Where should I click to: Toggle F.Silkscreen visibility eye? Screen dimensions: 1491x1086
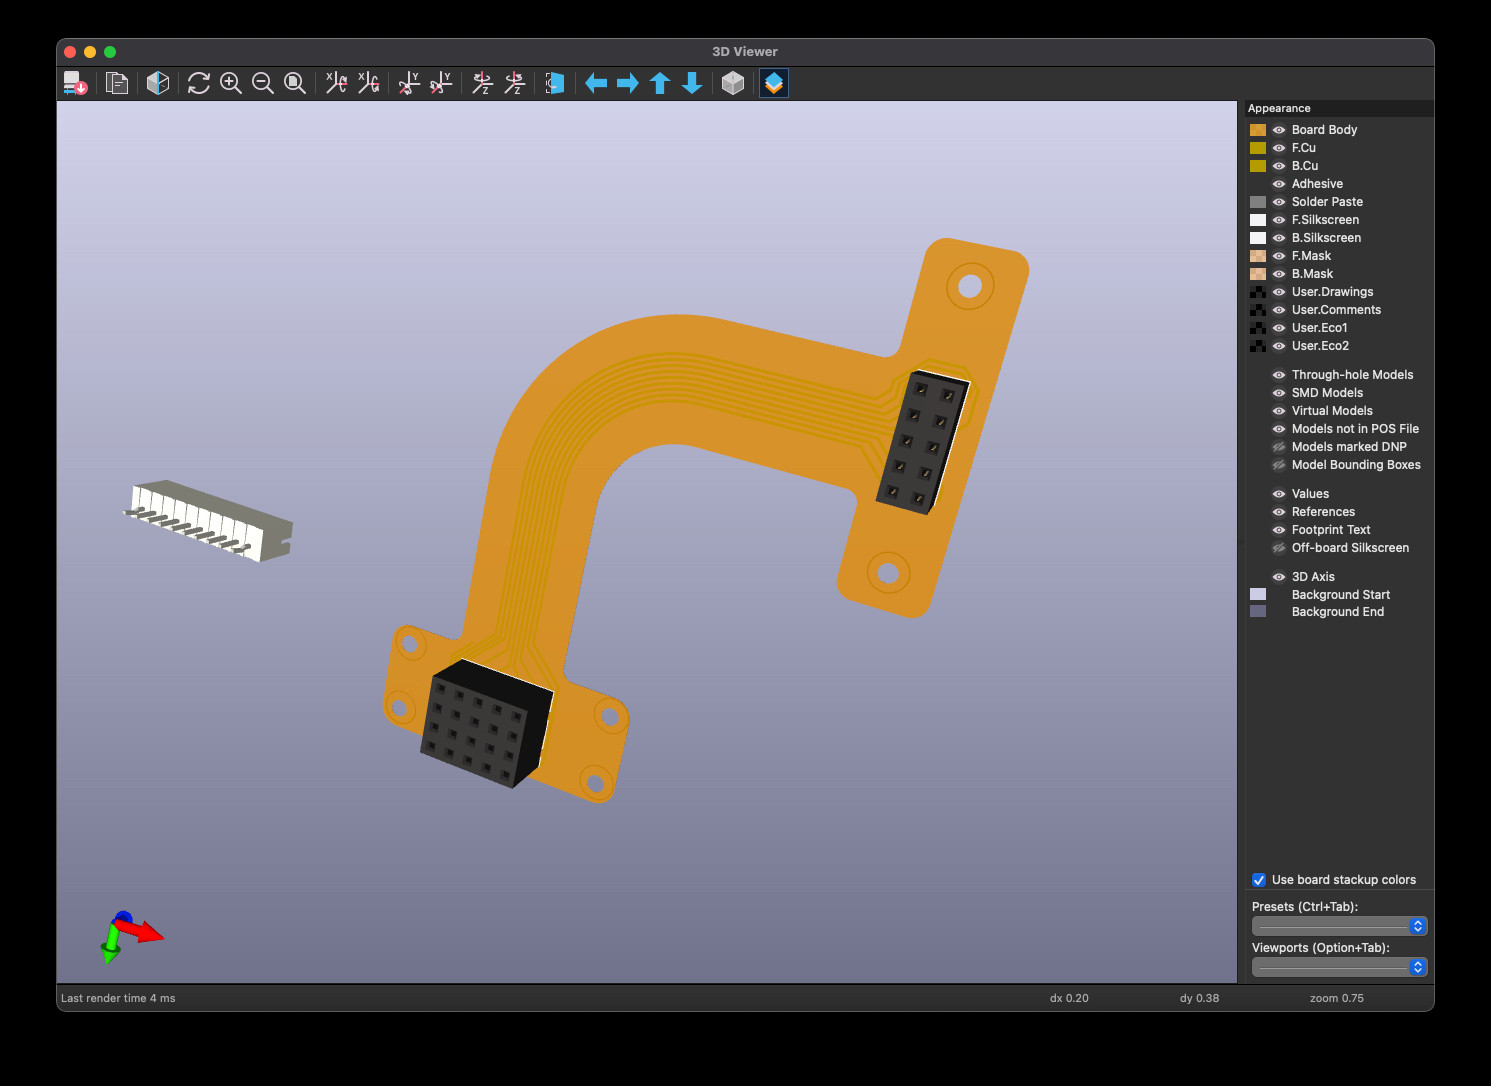tap(1279, 220)
